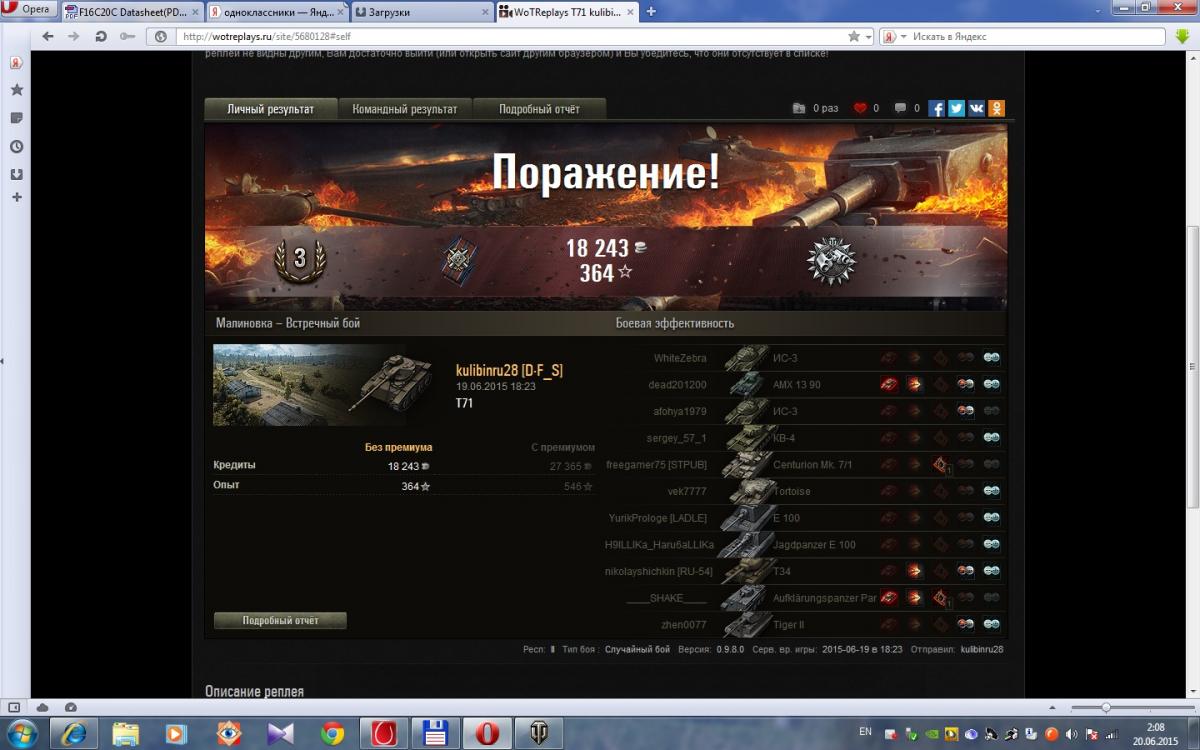
Task: Open Windows Start menu
Action: (x=22, y=734)
